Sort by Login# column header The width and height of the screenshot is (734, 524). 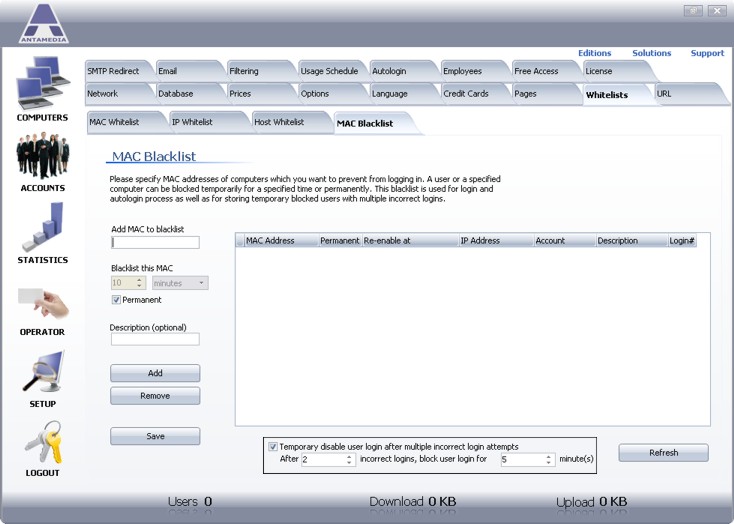pyautogui.click(x=682, y=241)
